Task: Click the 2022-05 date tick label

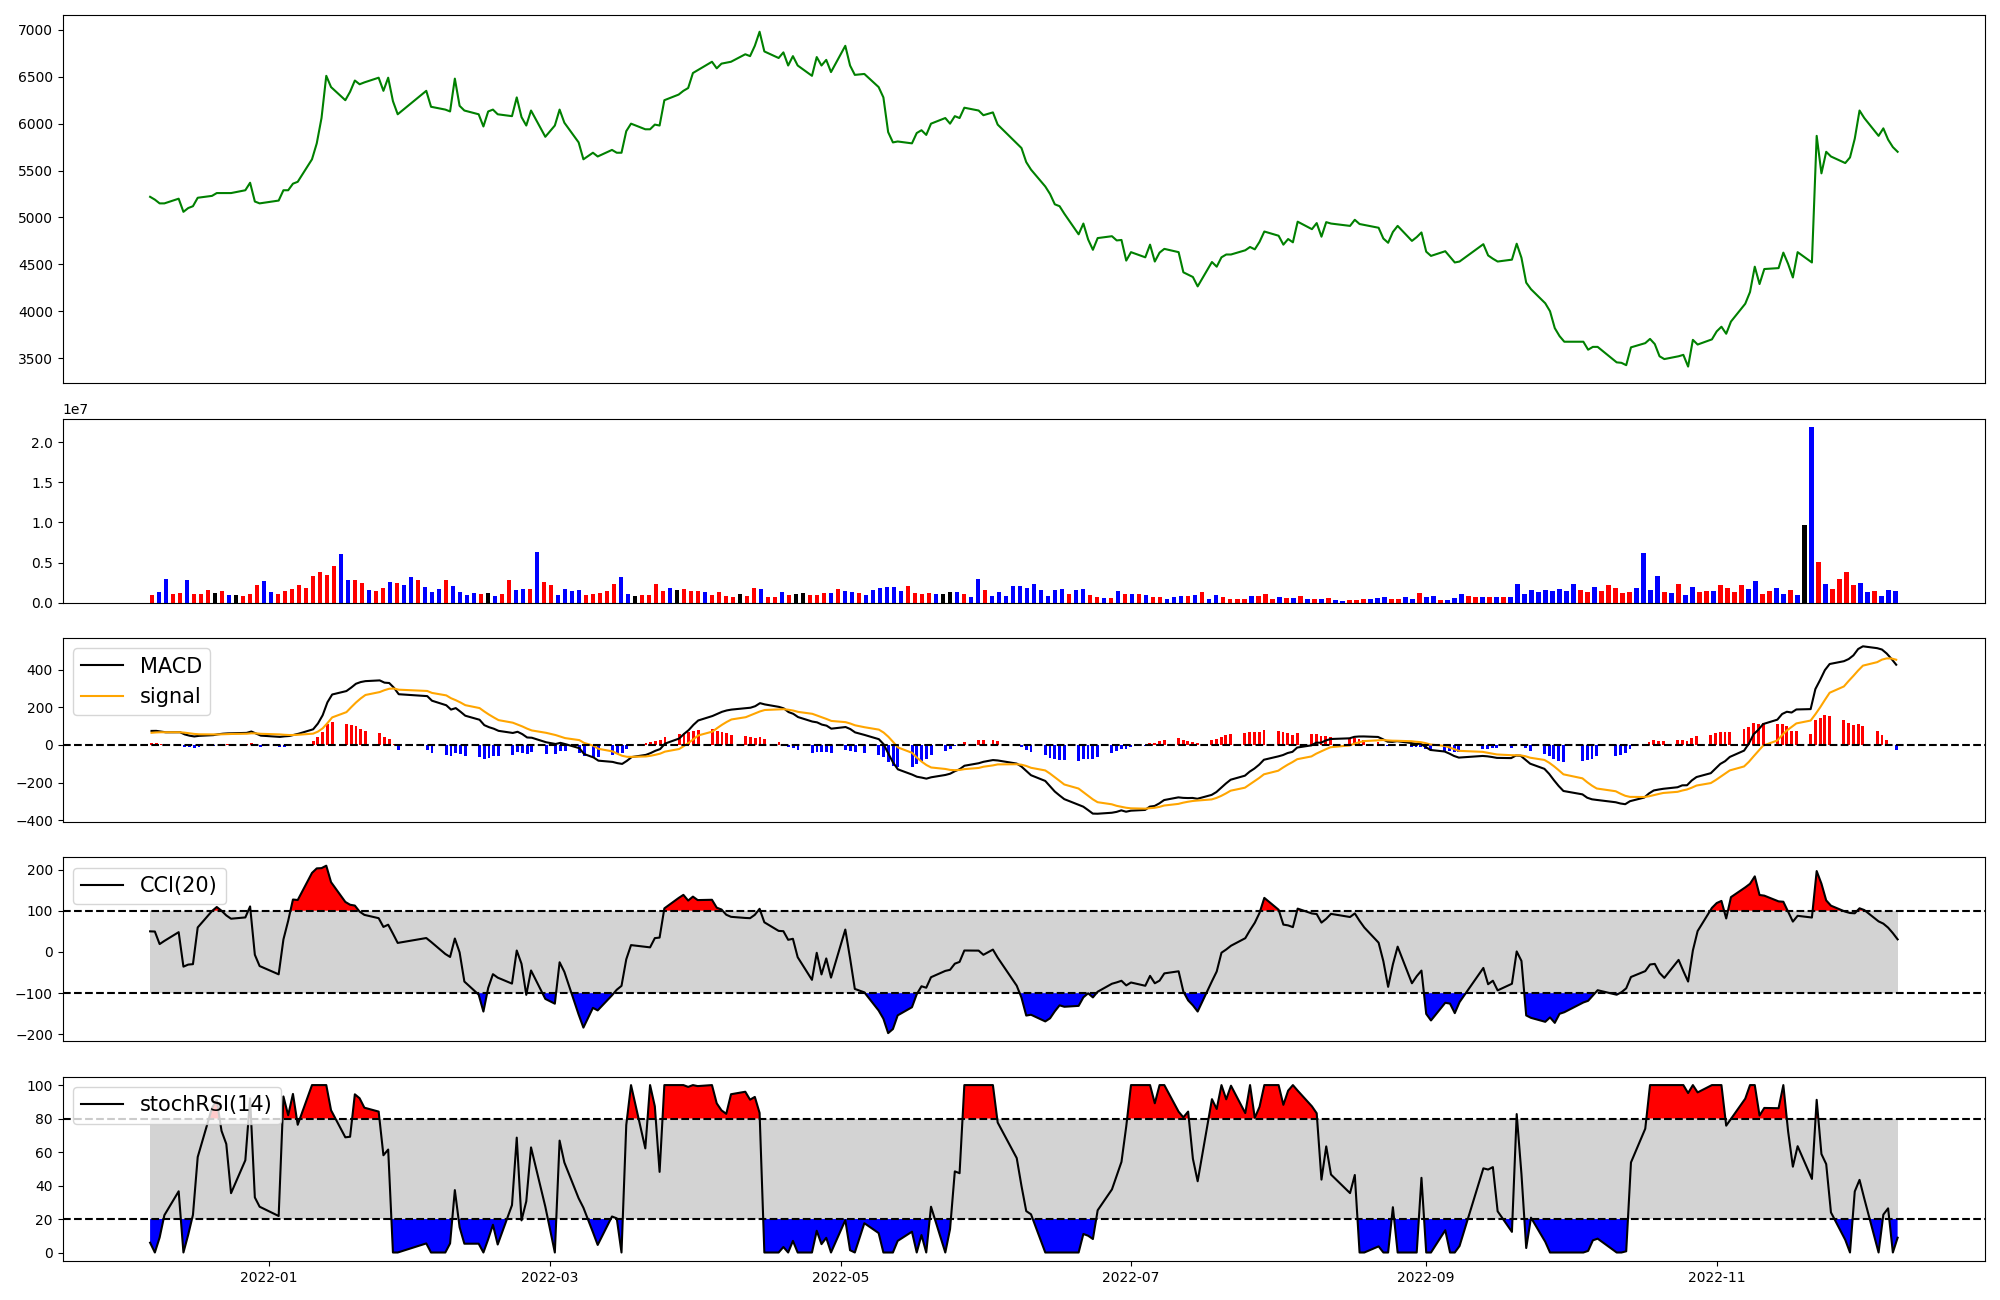Action: [841, 1277]
